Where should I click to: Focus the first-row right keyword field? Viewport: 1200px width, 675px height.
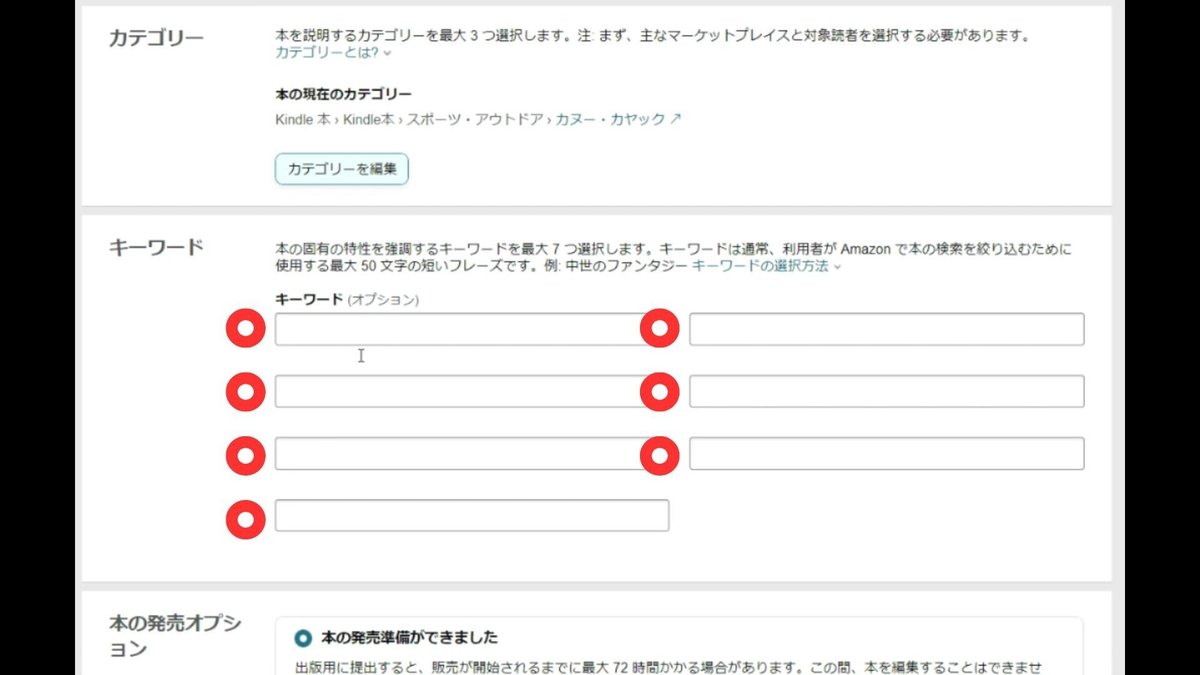coord(886,329)
